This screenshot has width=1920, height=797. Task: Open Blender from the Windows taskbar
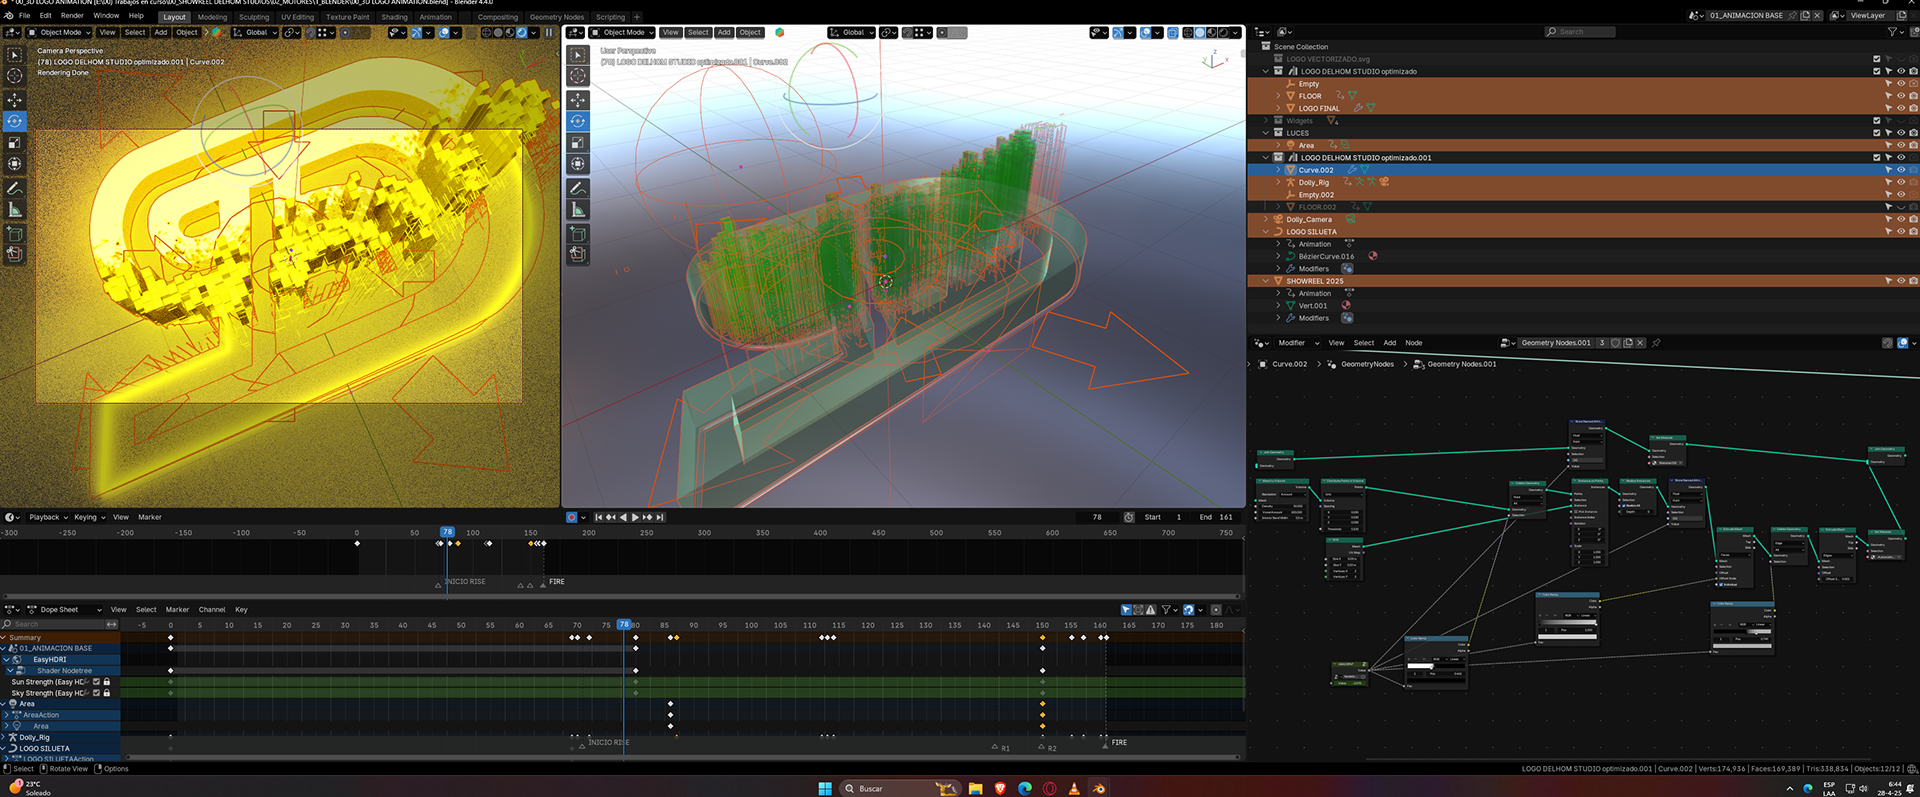[x=1098, y=788]
